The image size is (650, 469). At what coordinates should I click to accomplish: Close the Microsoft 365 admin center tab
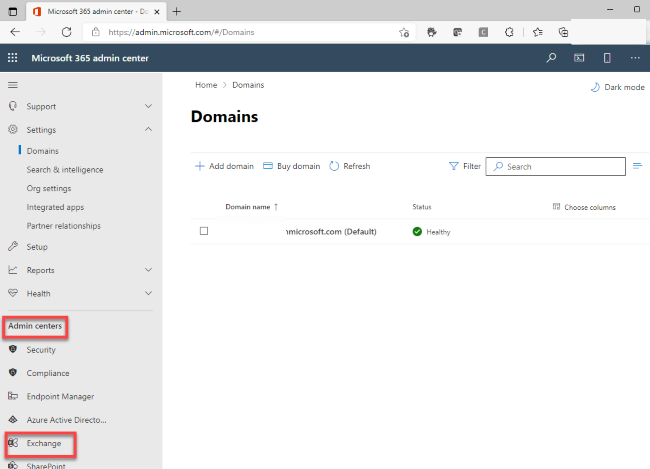pos(157,12)
